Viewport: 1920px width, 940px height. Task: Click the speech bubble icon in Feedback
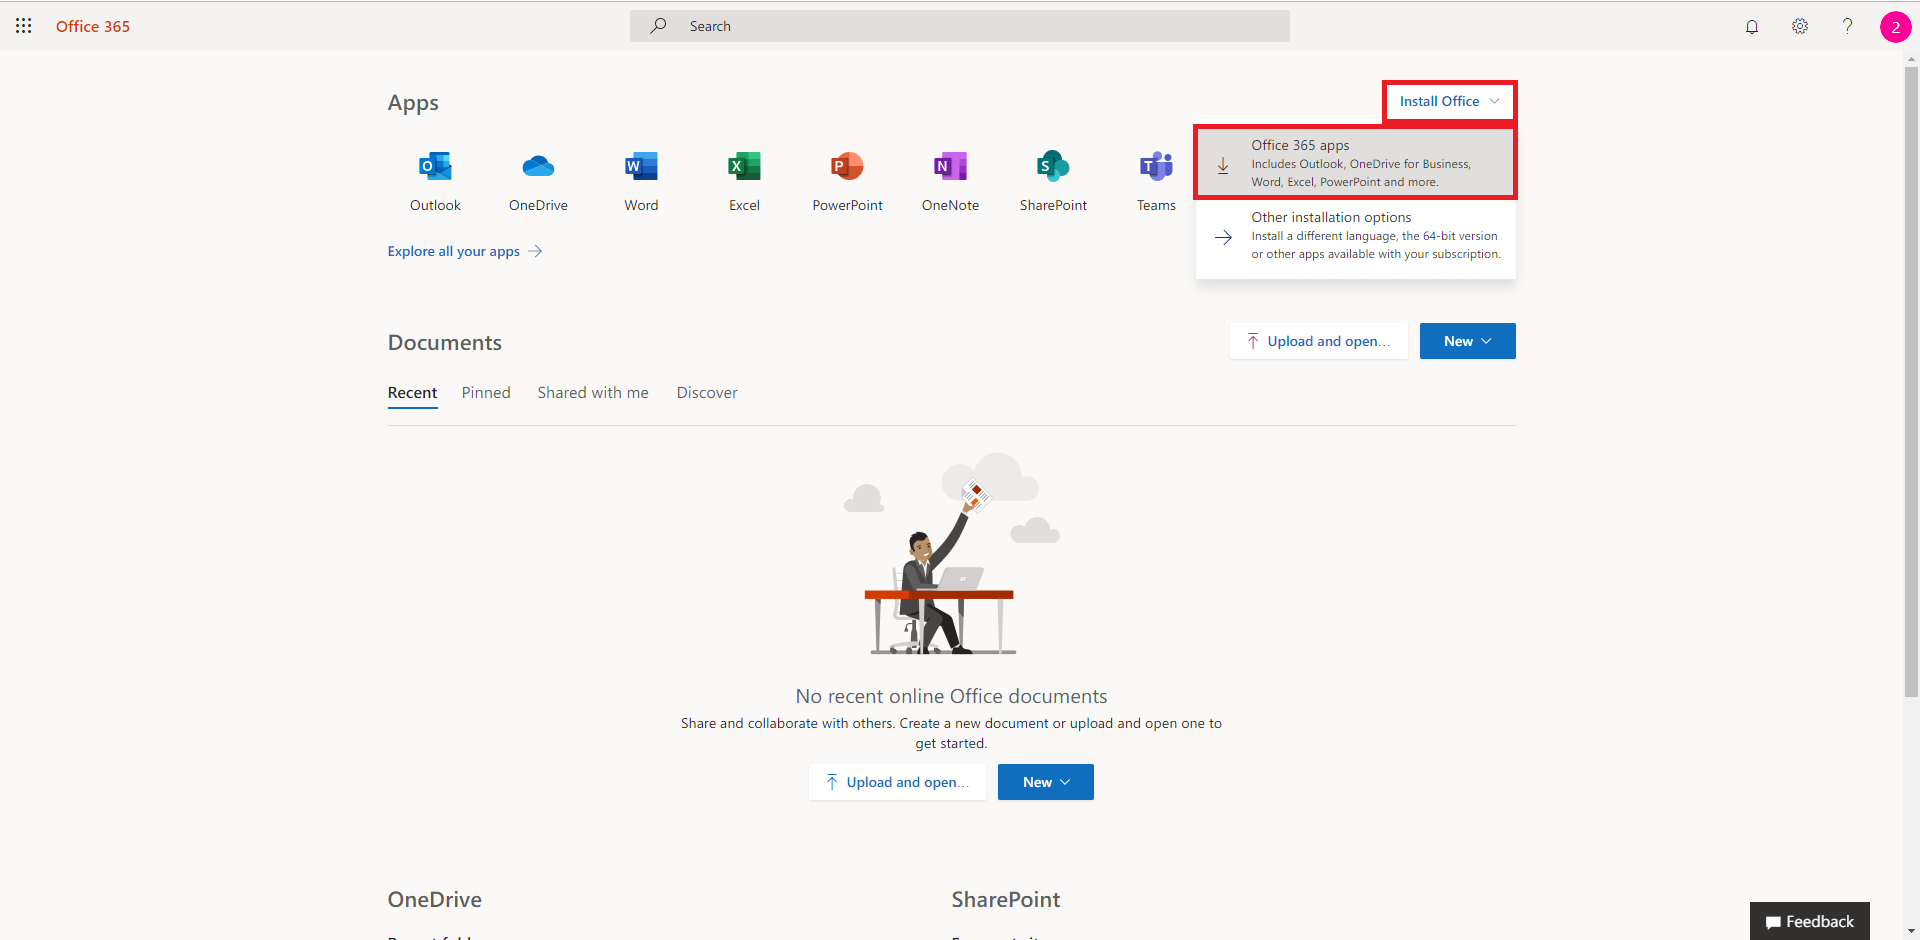click(1773, 923)
